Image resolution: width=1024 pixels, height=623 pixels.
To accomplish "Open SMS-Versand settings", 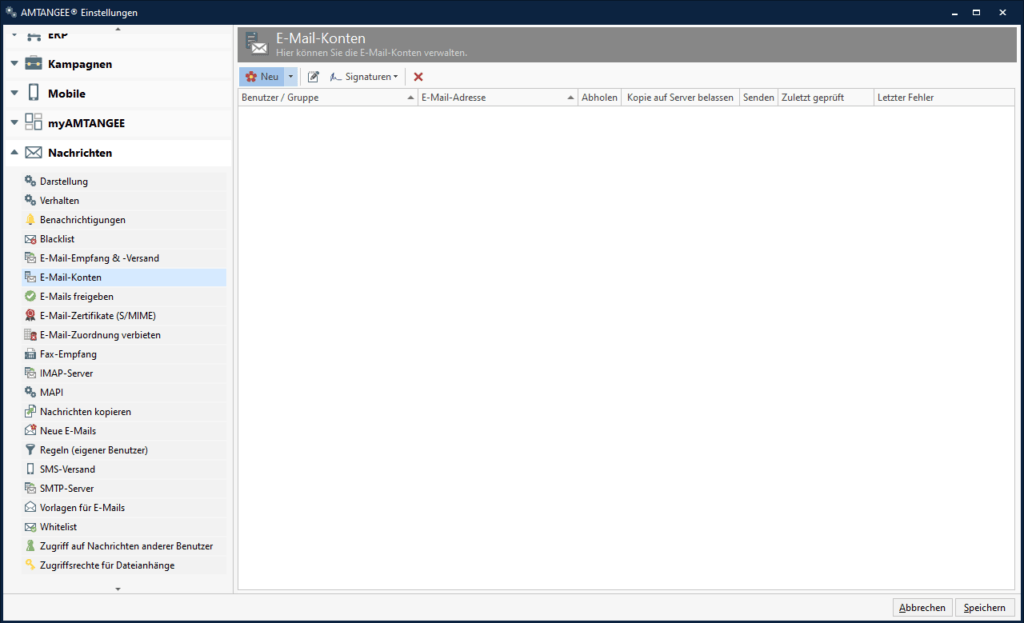I will 124,469.
